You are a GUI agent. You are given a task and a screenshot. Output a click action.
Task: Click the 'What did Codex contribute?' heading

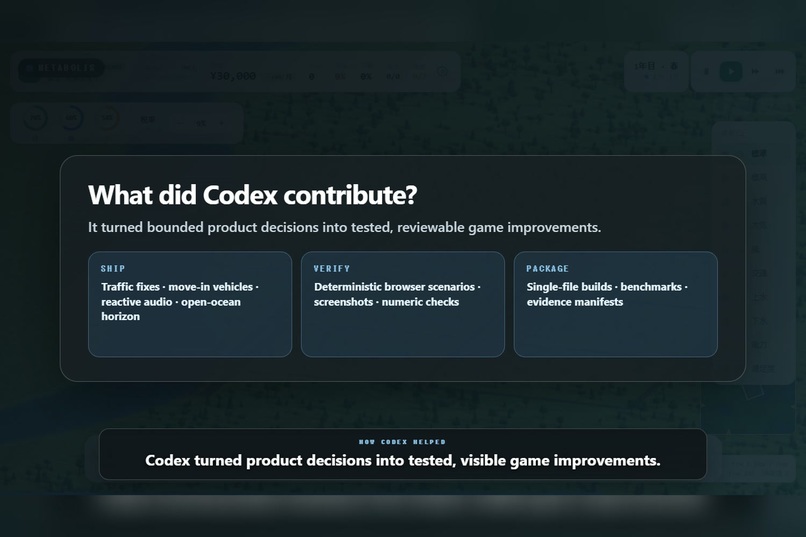pos(252,195)
